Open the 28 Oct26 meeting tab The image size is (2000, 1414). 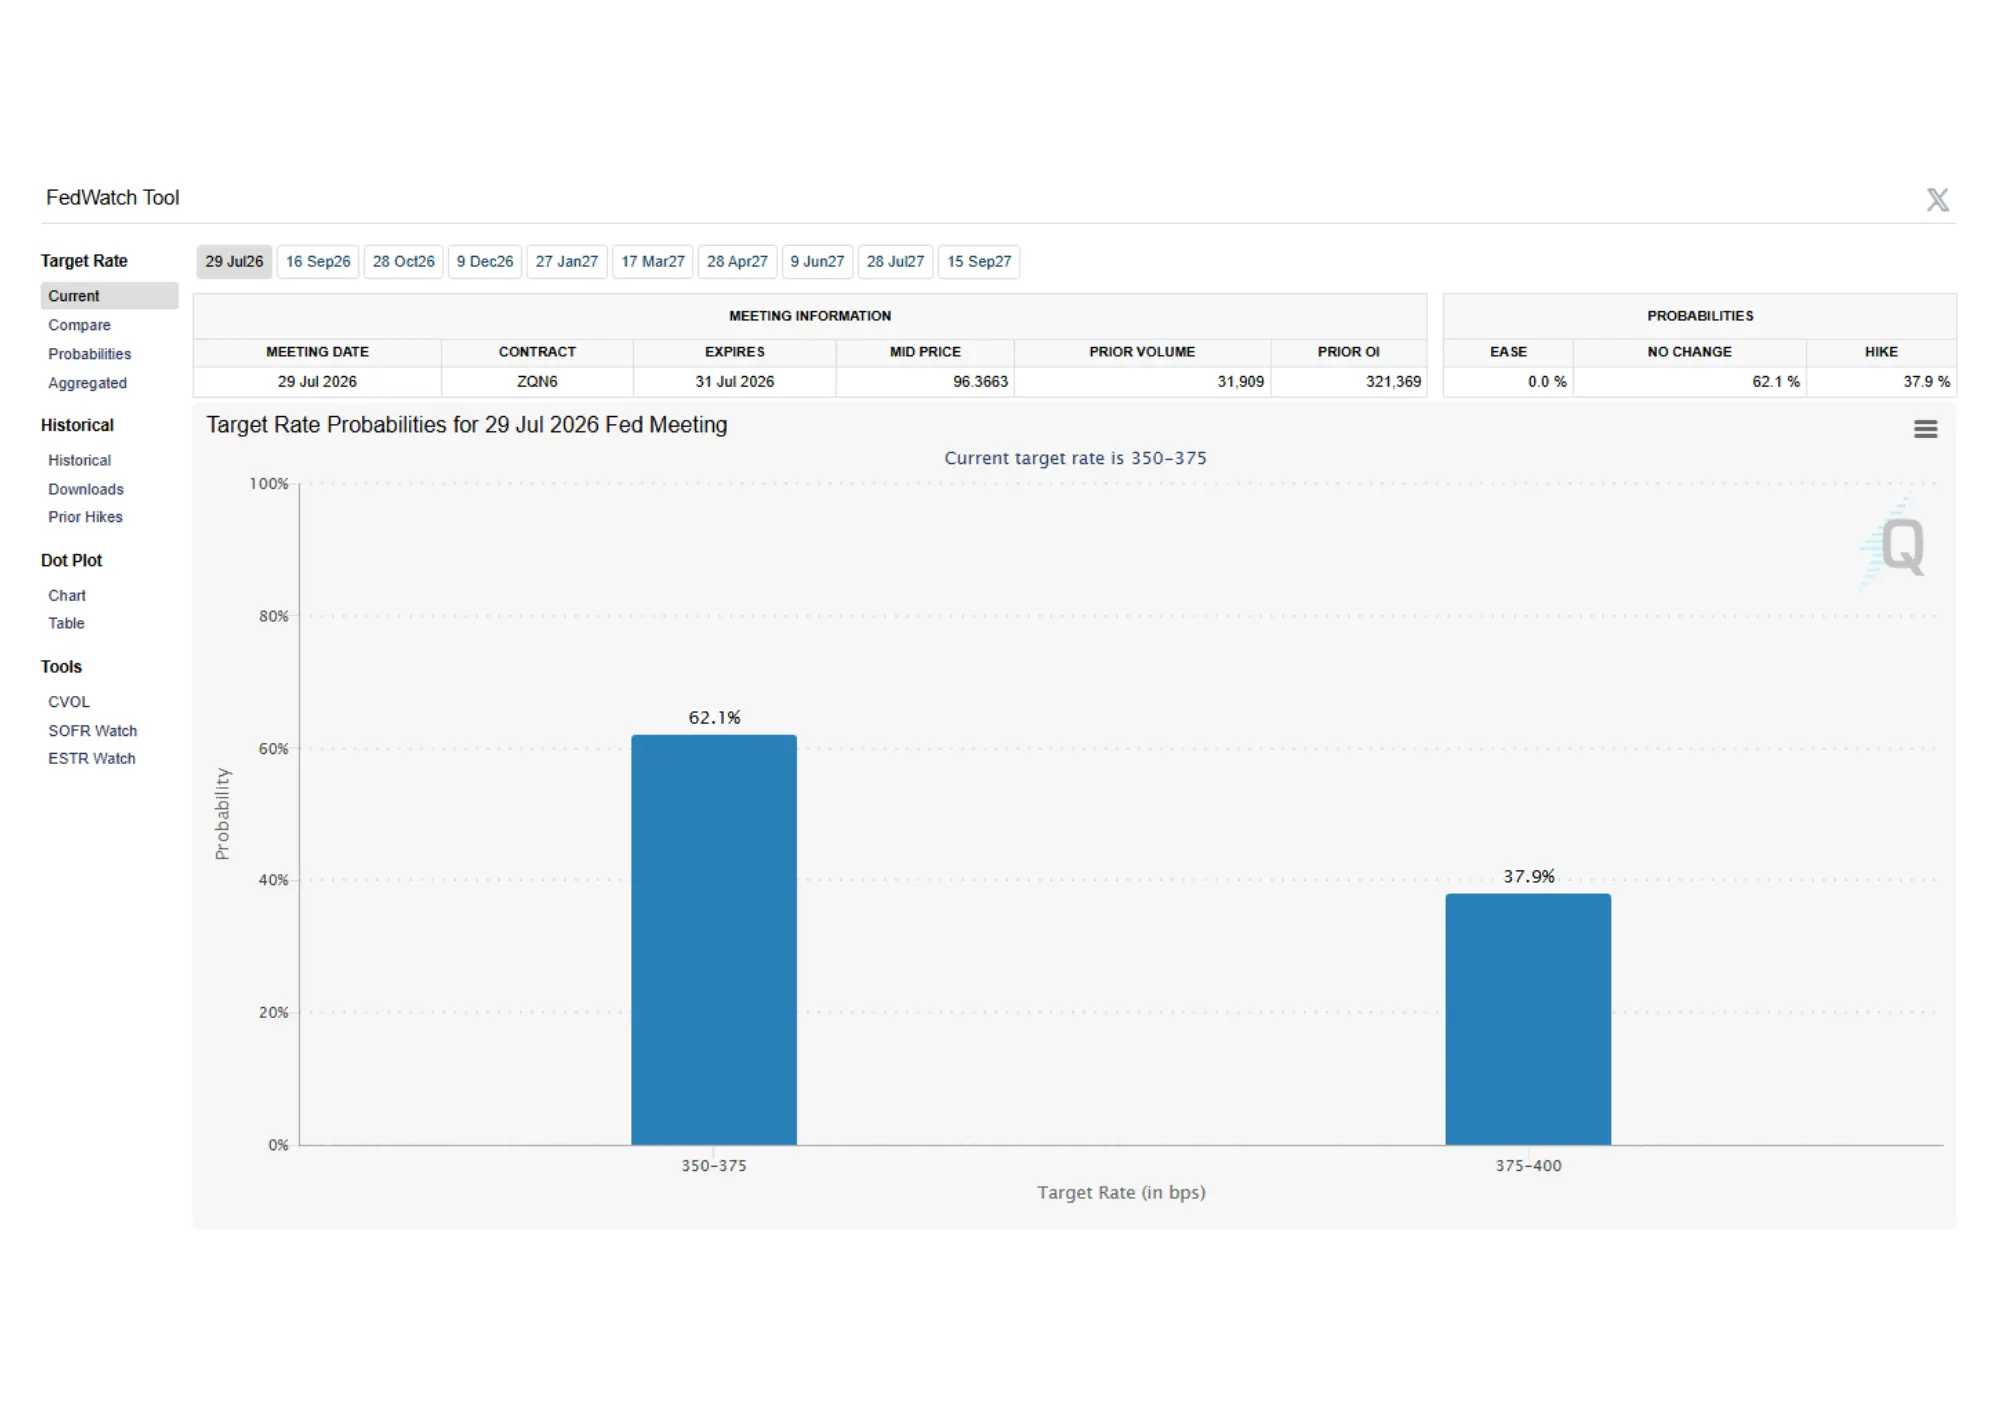click(x=403, y=262)
